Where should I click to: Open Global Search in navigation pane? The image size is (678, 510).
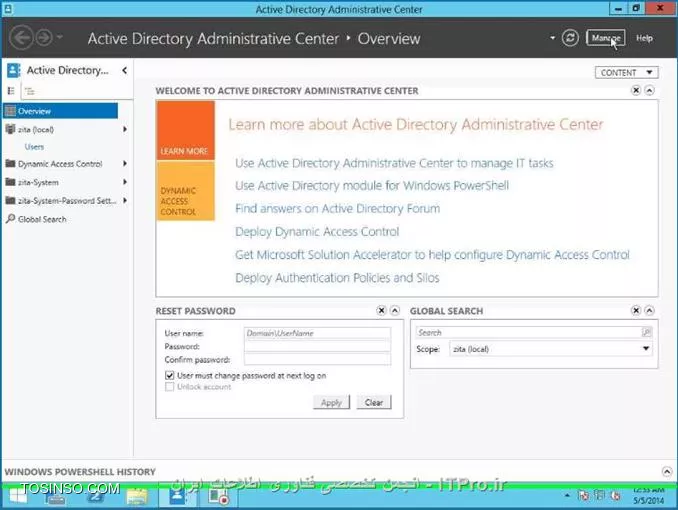point(42,219)
